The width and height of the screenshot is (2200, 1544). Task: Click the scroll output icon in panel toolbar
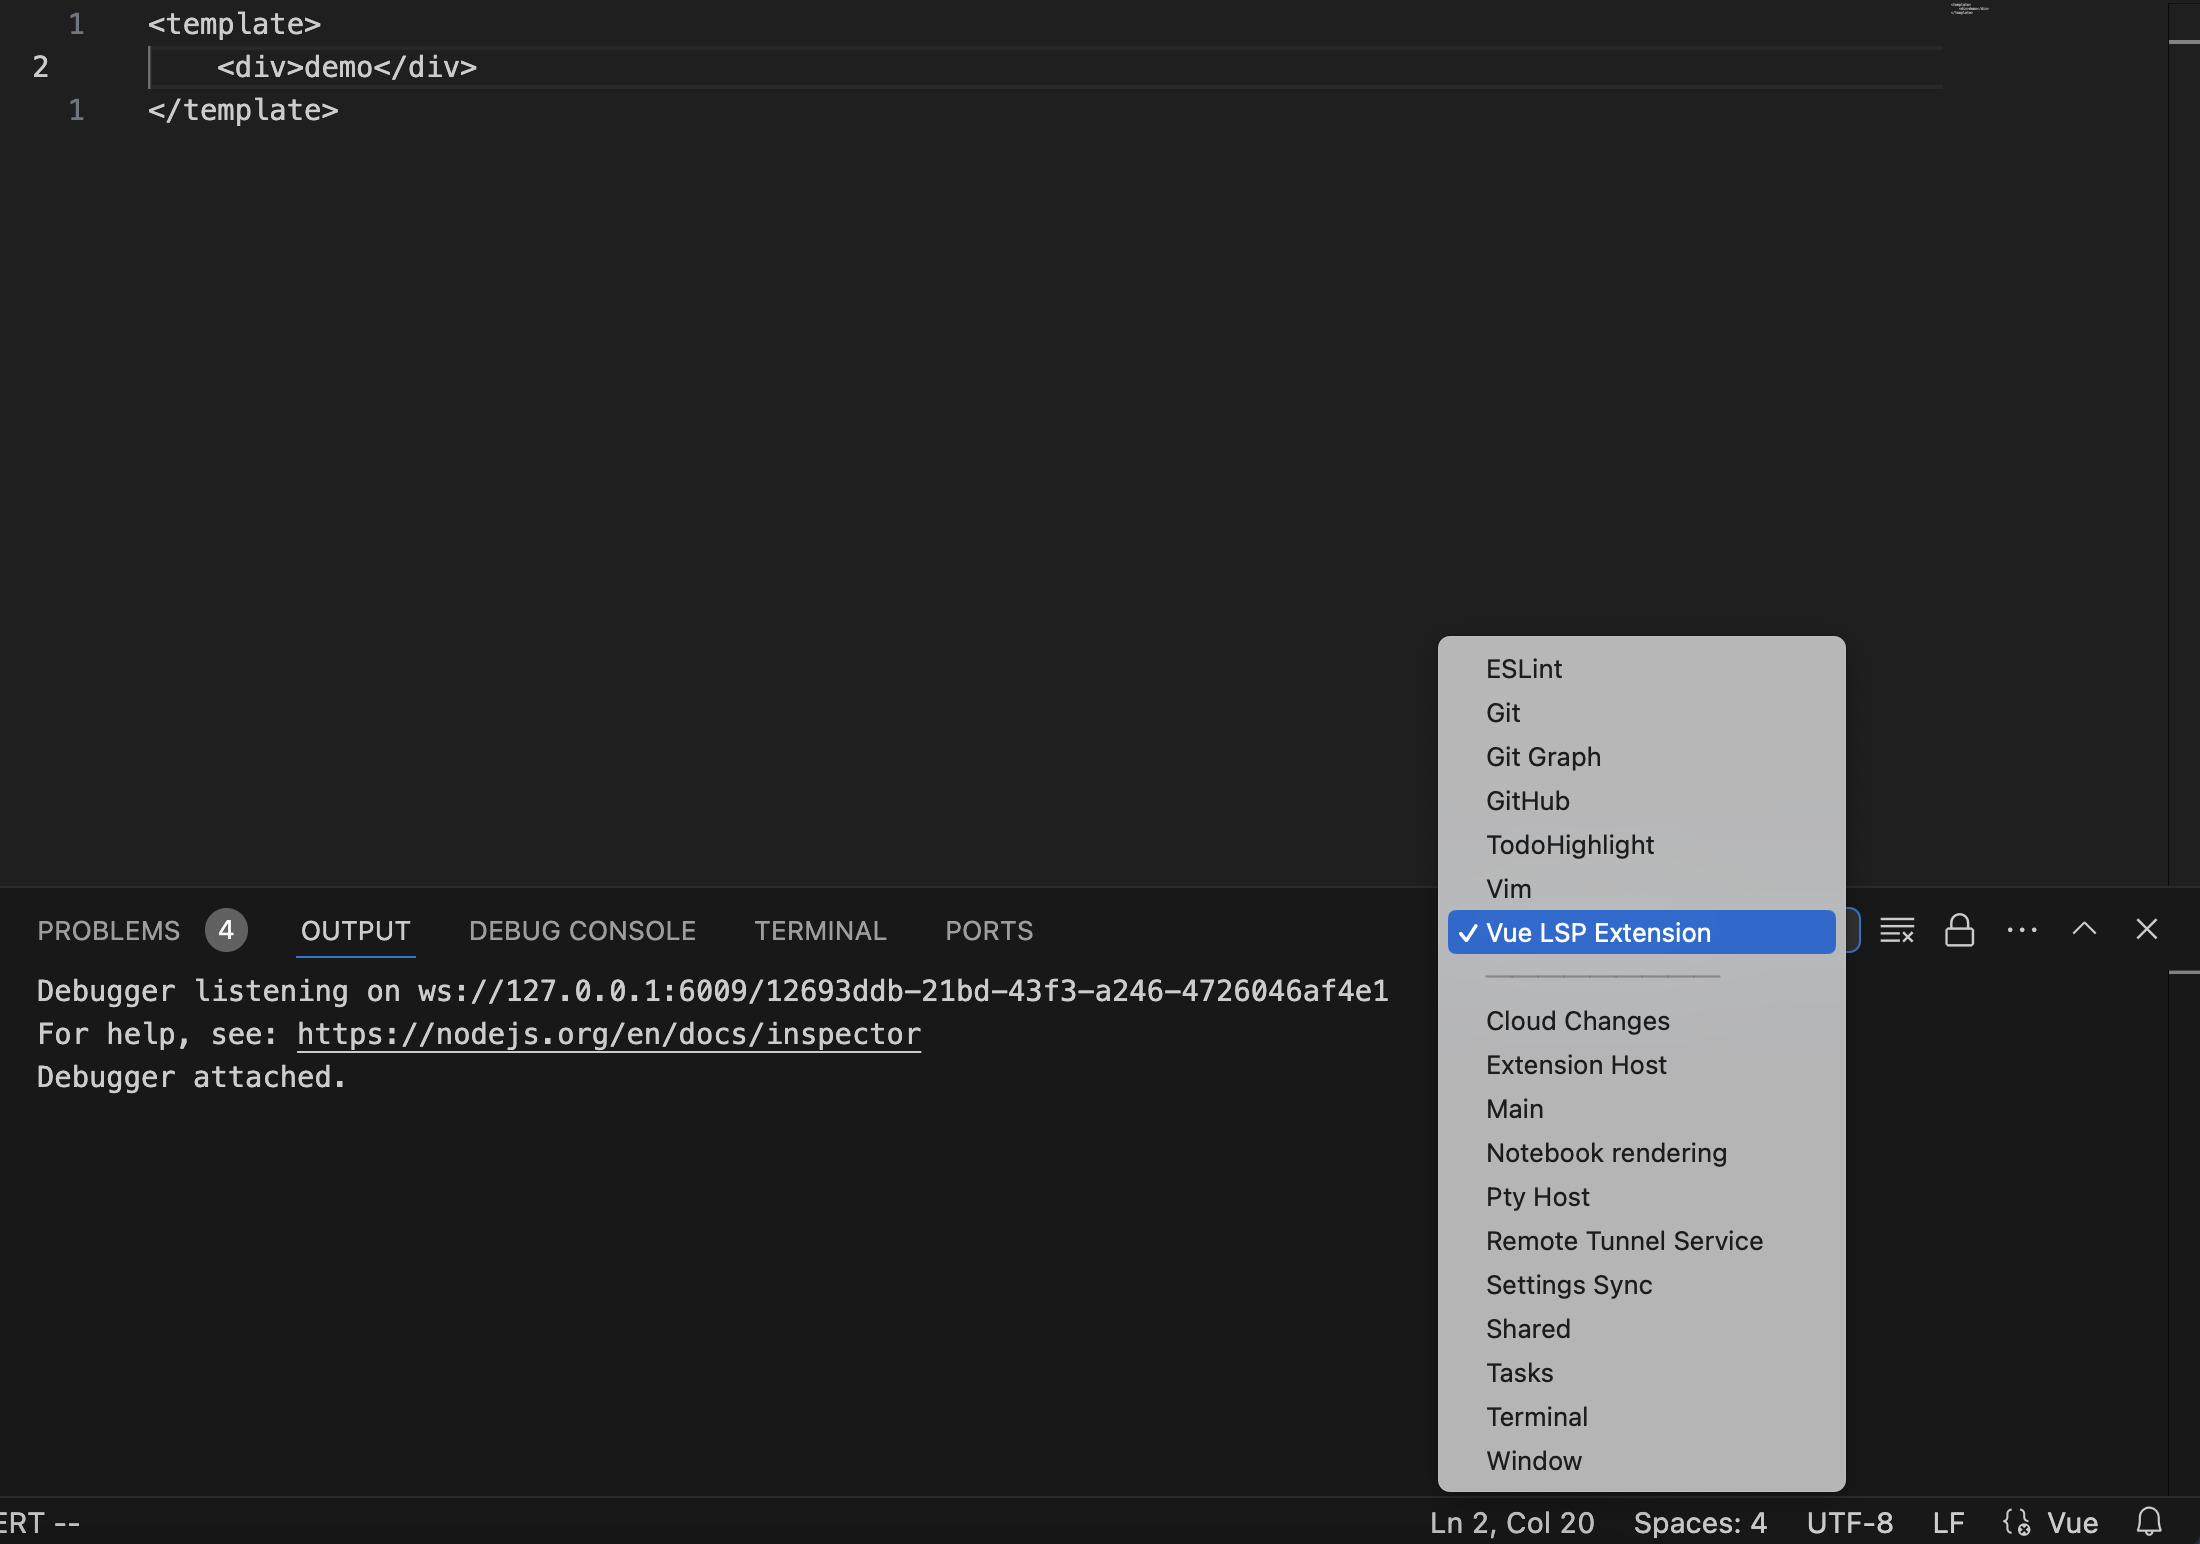[x=1958, y=931]
